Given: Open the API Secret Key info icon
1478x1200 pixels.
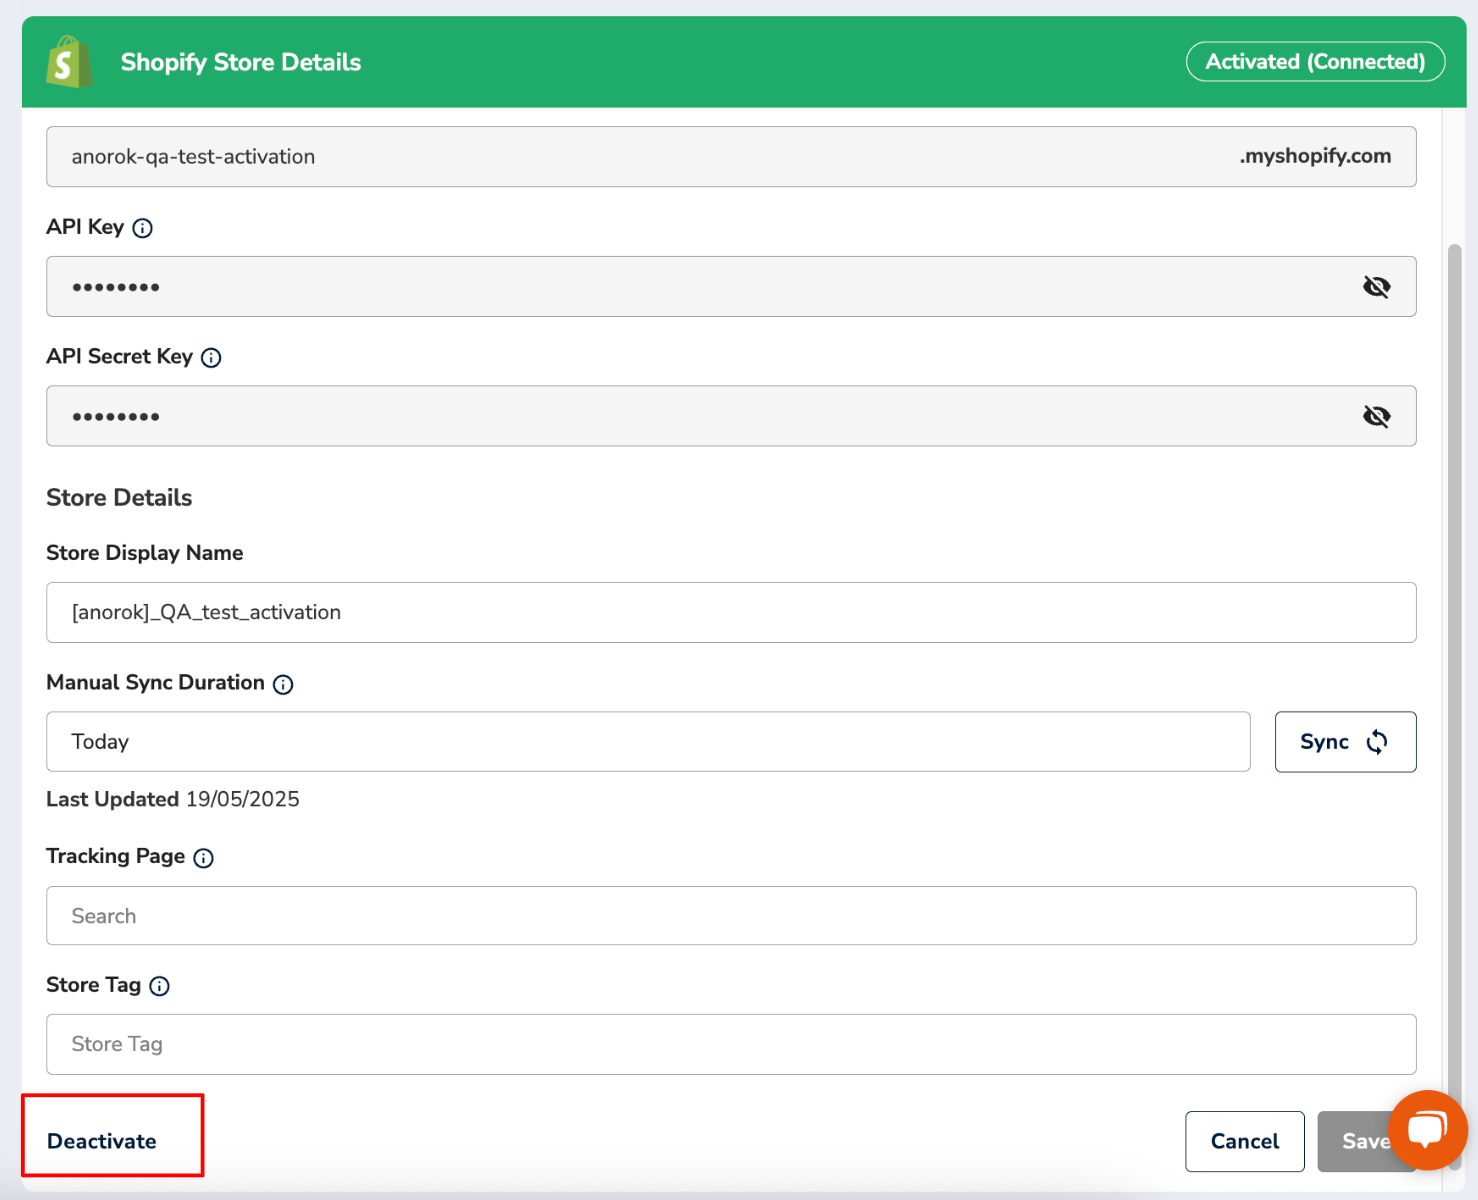Looking at the screenshot, I should (211, 358).
